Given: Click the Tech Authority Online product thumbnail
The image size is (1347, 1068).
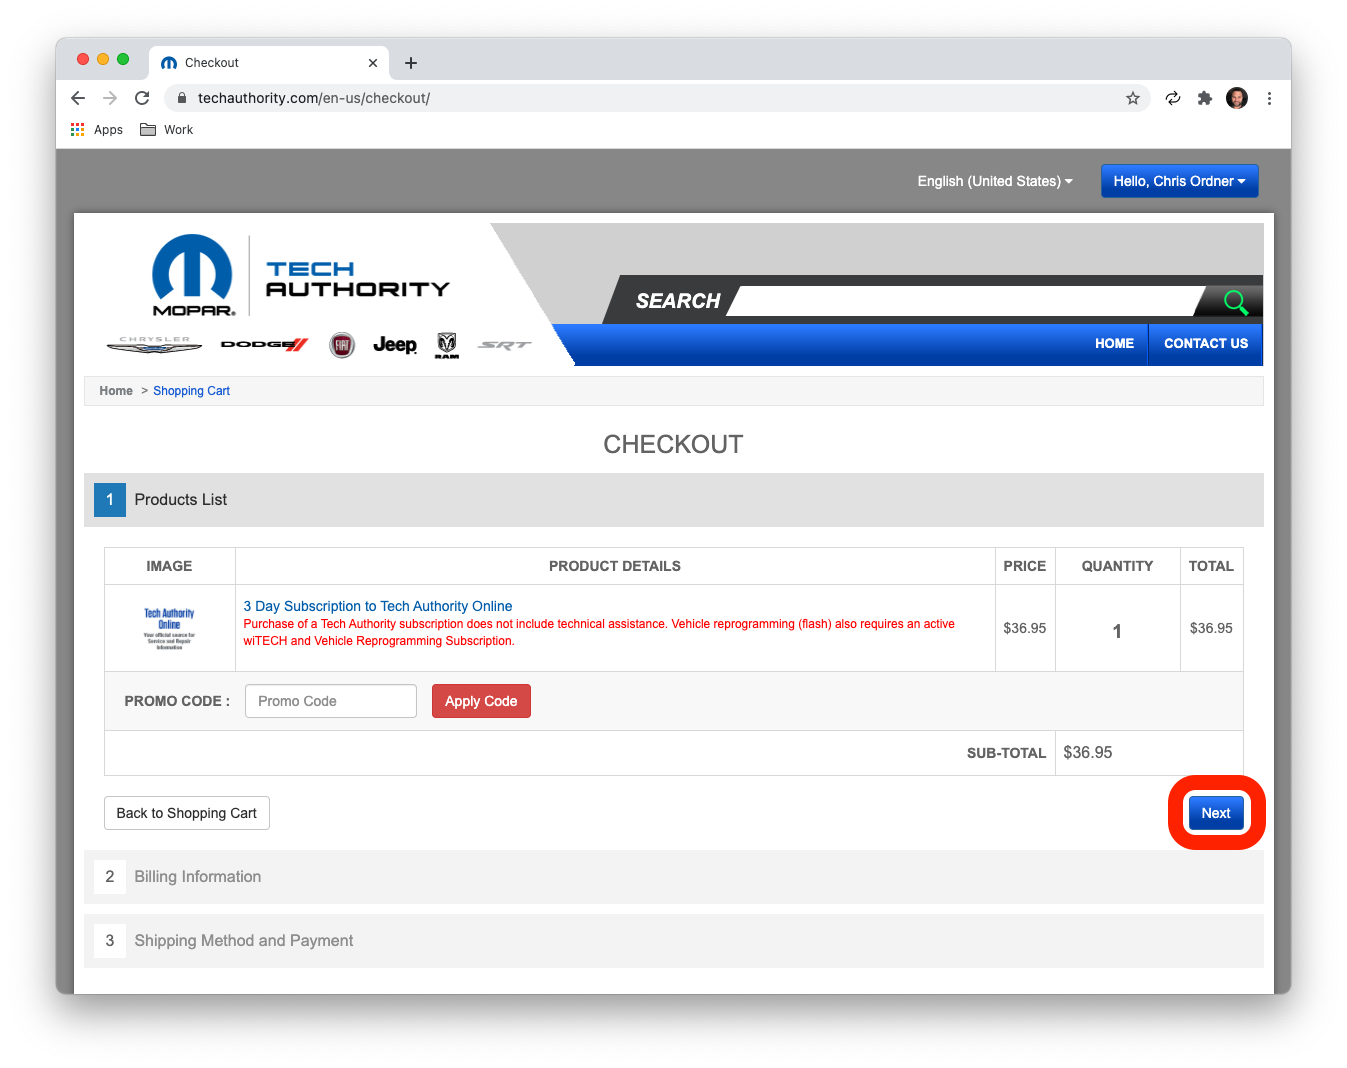Looking at the screenshot, I should 170,628.
